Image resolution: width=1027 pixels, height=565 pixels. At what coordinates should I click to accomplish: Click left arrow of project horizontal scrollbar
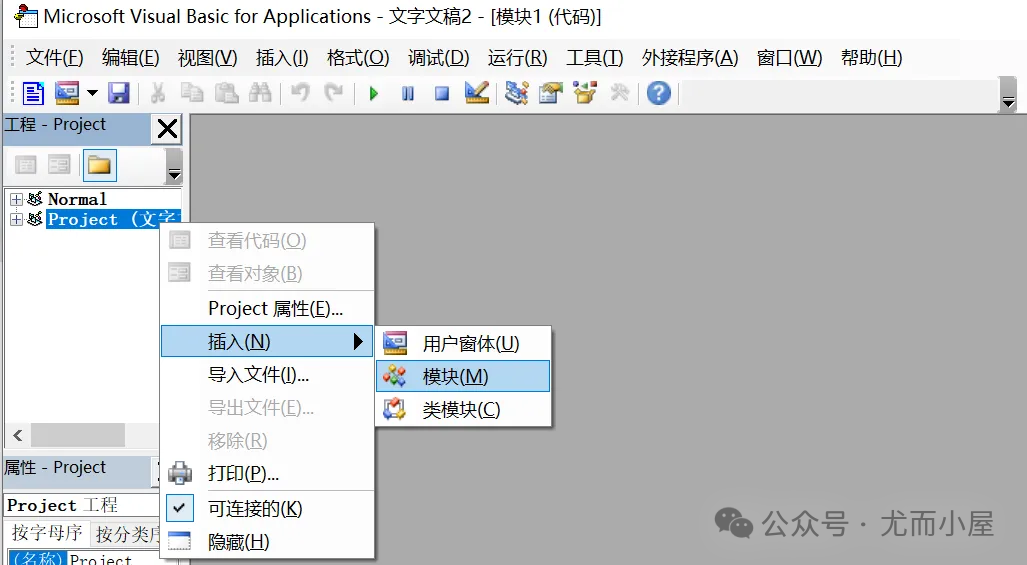[x=18, y=435]
